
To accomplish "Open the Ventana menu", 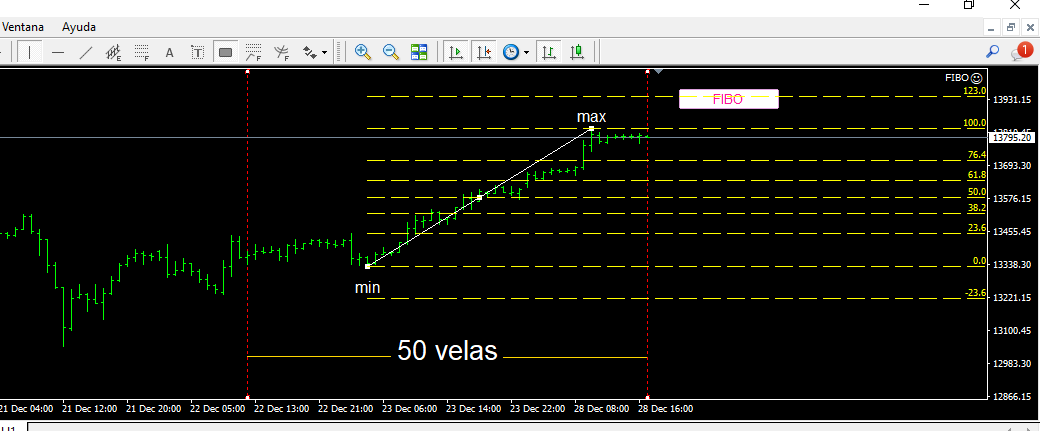I will click(x=23, y=27).
